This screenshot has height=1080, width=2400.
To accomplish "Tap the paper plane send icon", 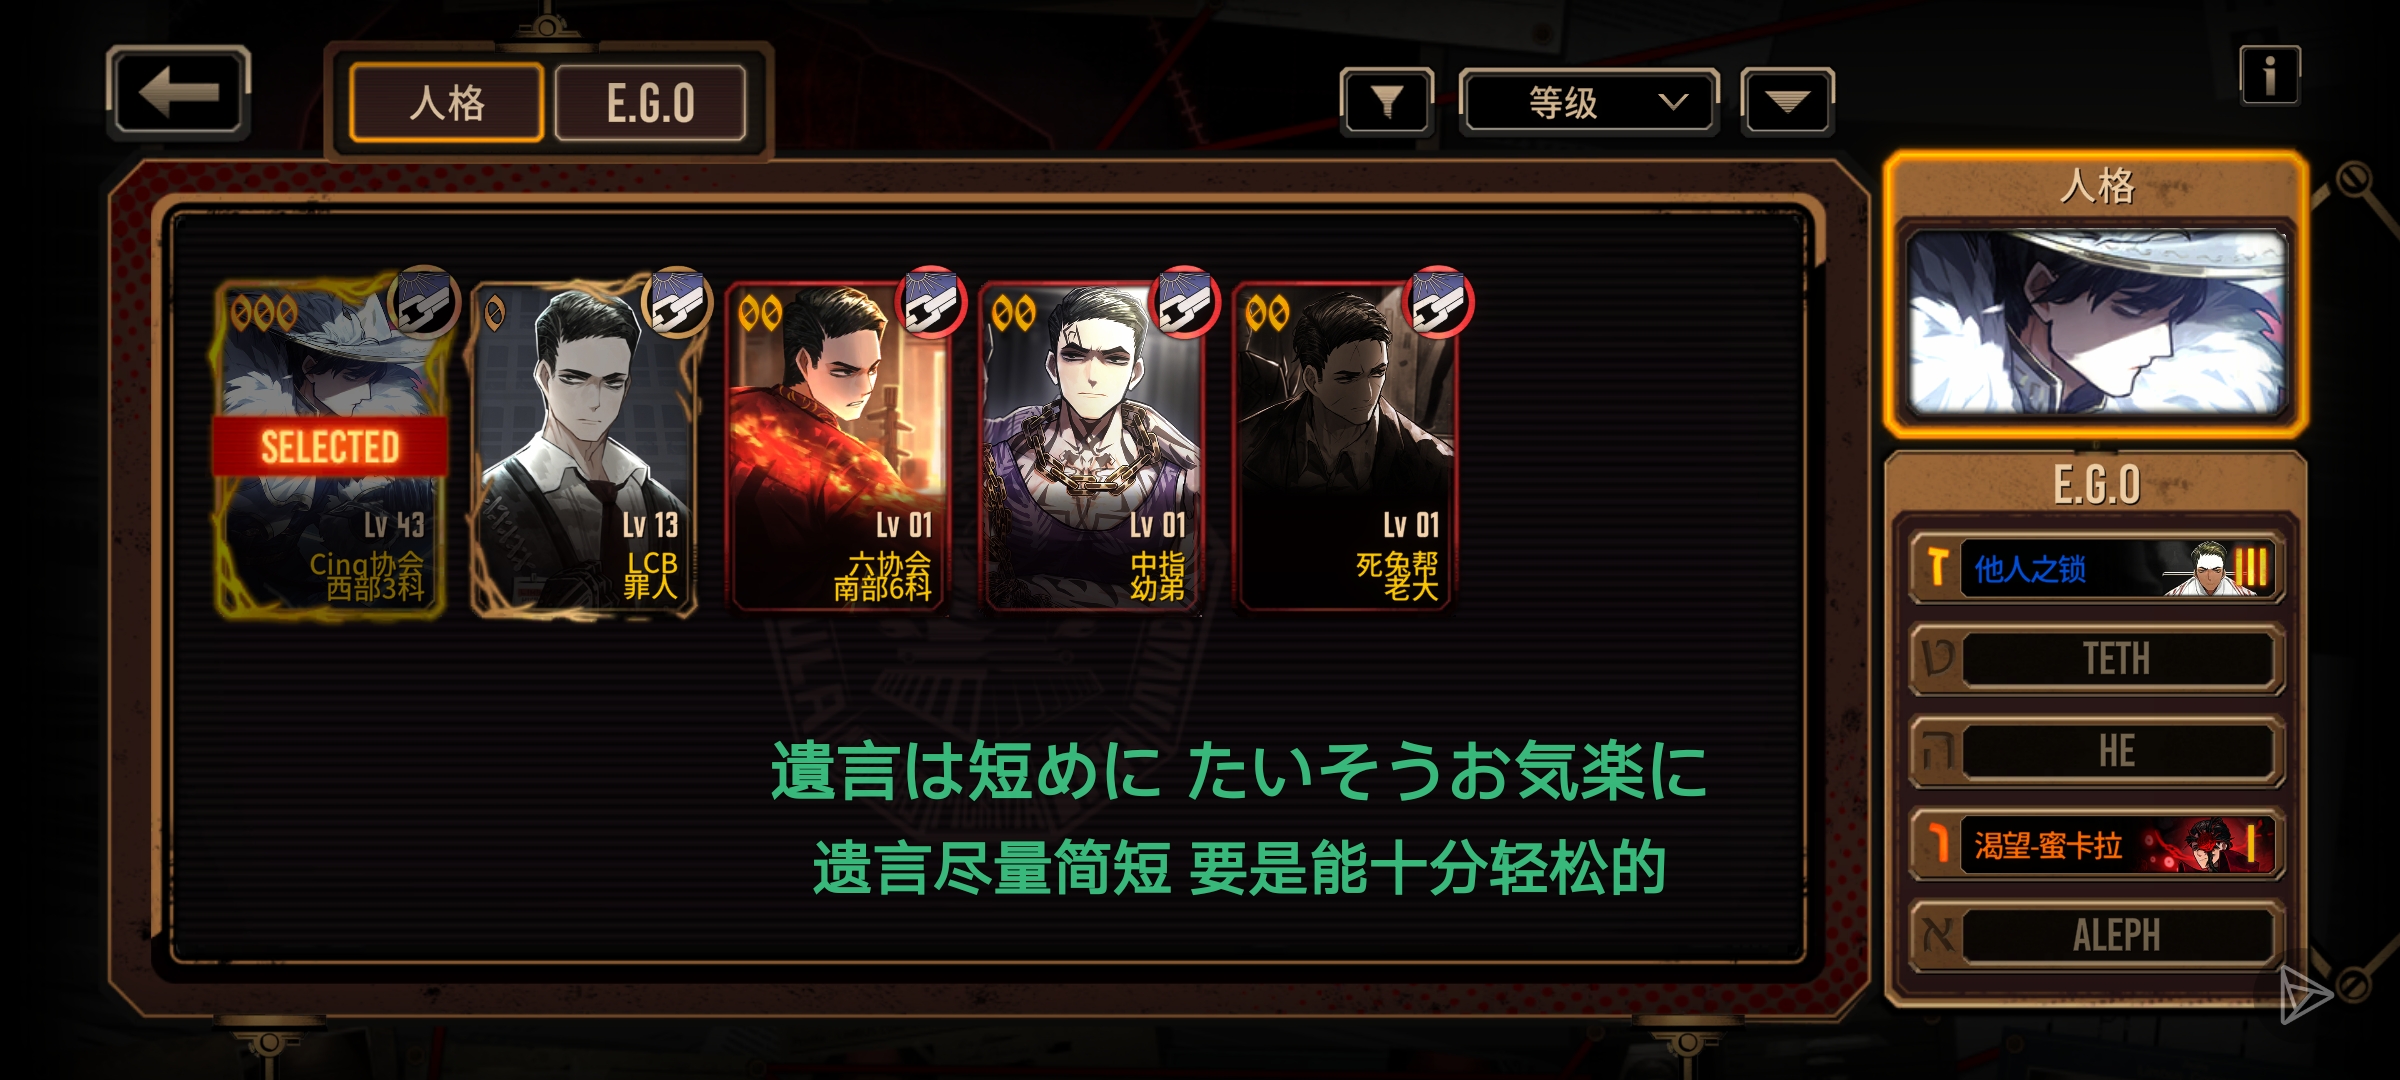I will [x=2304, y=993].
